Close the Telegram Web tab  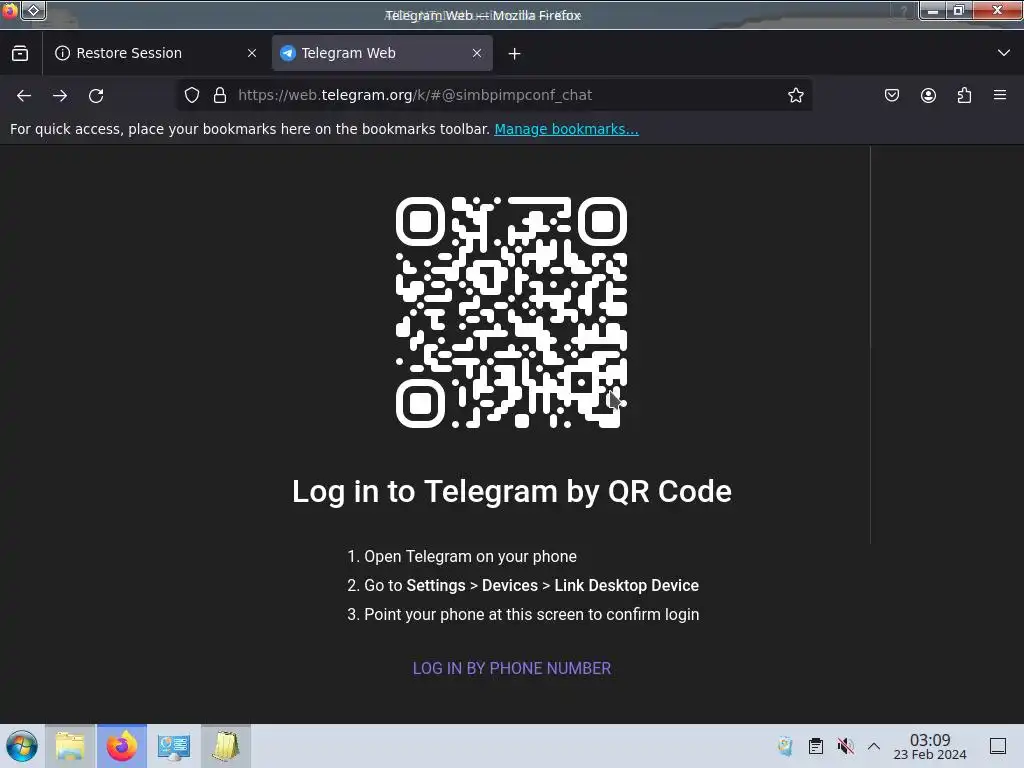477,53
